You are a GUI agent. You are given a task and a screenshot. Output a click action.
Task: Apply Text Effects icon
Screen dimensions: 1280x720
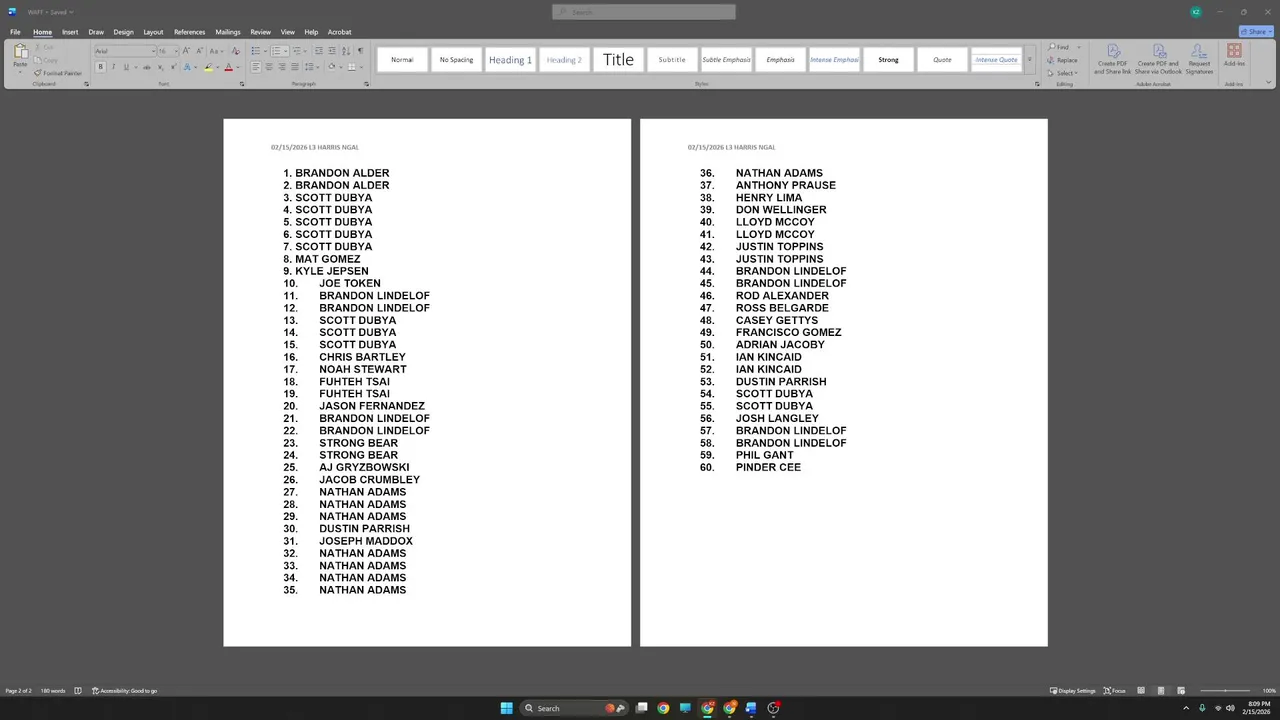[x=187, y=67]
